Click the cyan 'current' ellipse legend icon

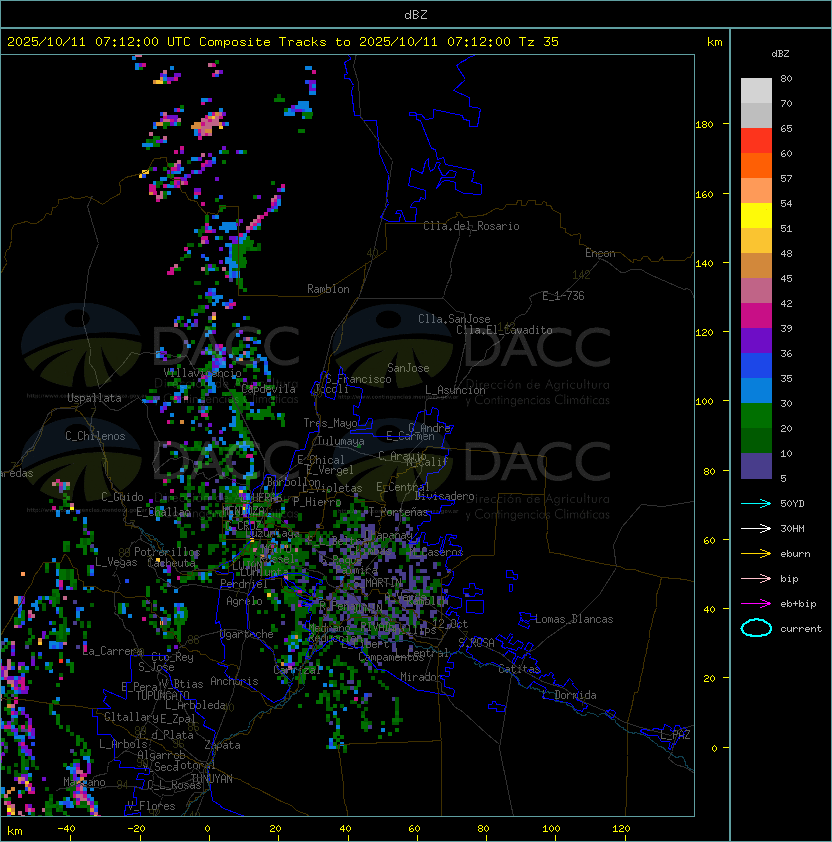tap(756, 628)
